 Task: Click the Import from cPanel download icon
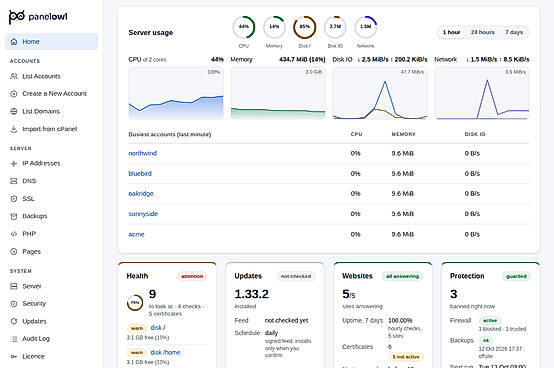[14, 129]
